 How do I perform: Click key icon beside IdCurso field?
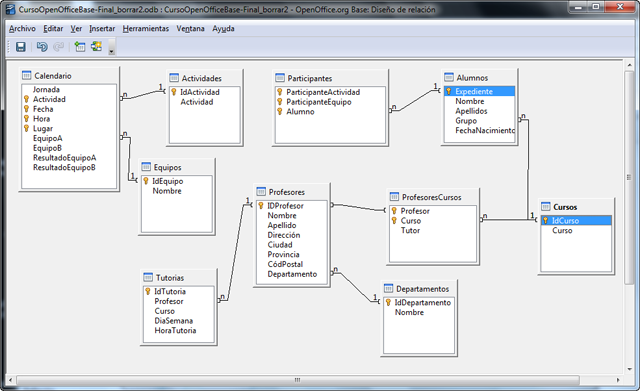(545, 221)
